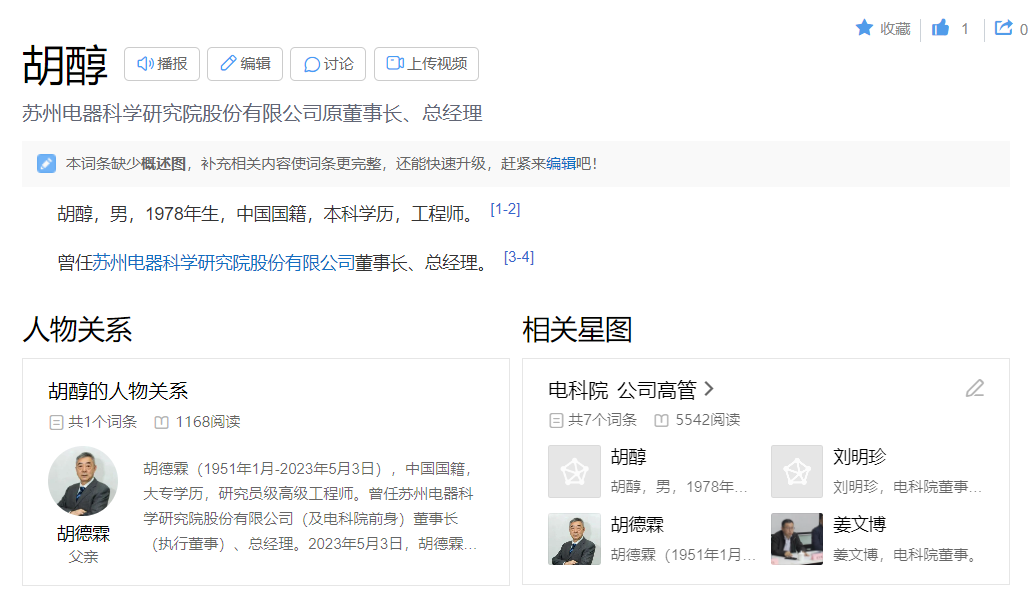The width and height of the screenshot is (1033, 607).
Task: Click 共7个词条 entry count
Action: pos(594,420)
